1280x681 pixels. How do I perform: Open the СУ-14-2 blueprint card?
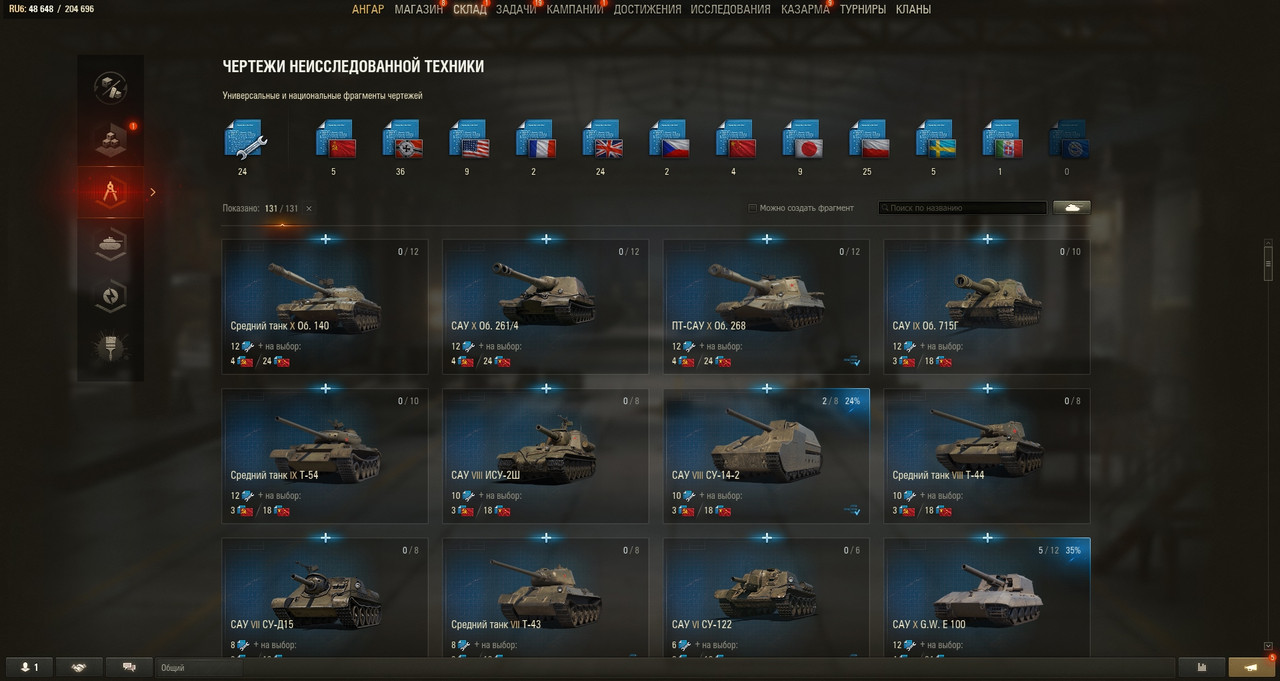(767, 456)
